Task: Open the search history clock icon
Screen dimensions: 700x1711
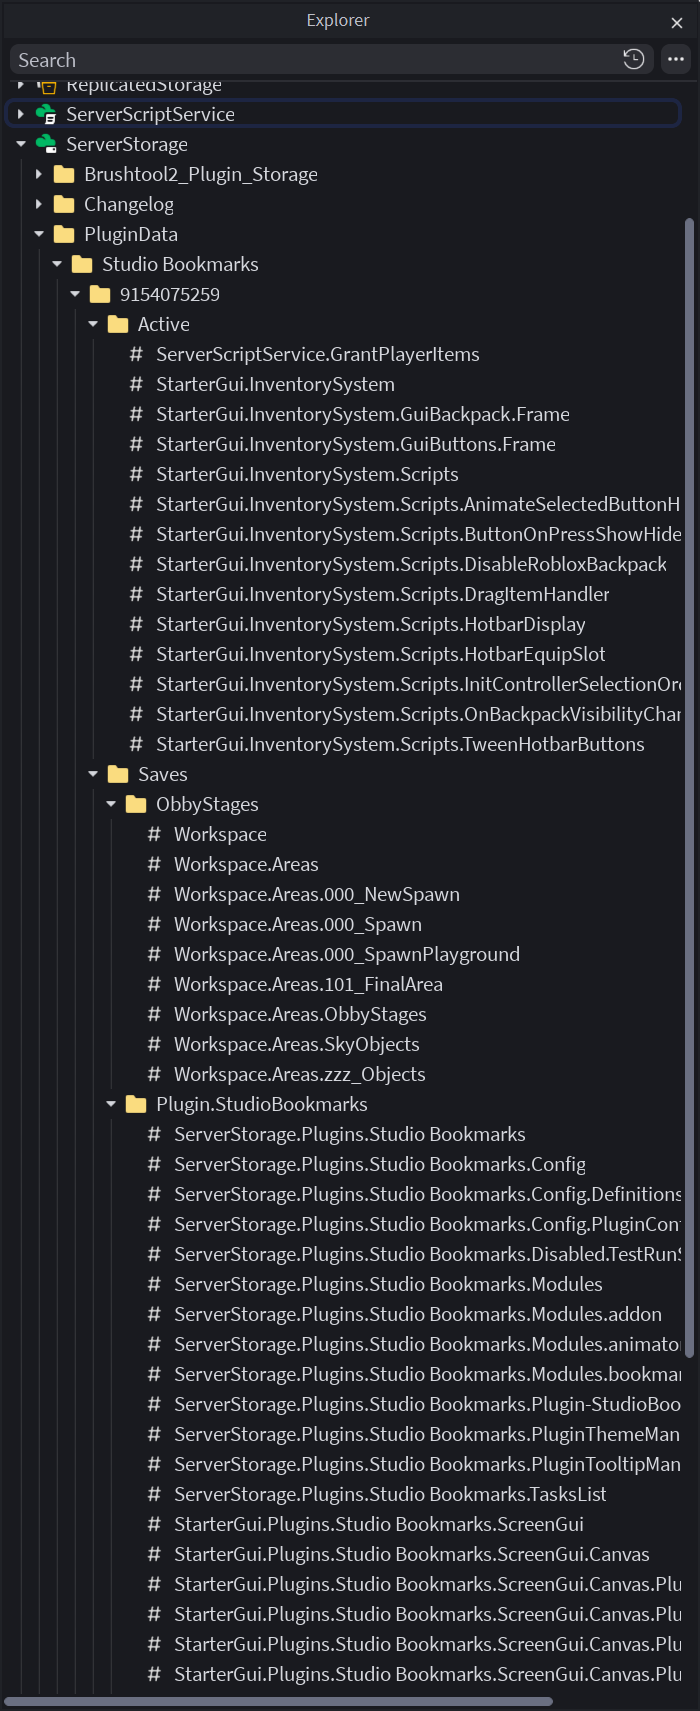Action: coord(633,59)
